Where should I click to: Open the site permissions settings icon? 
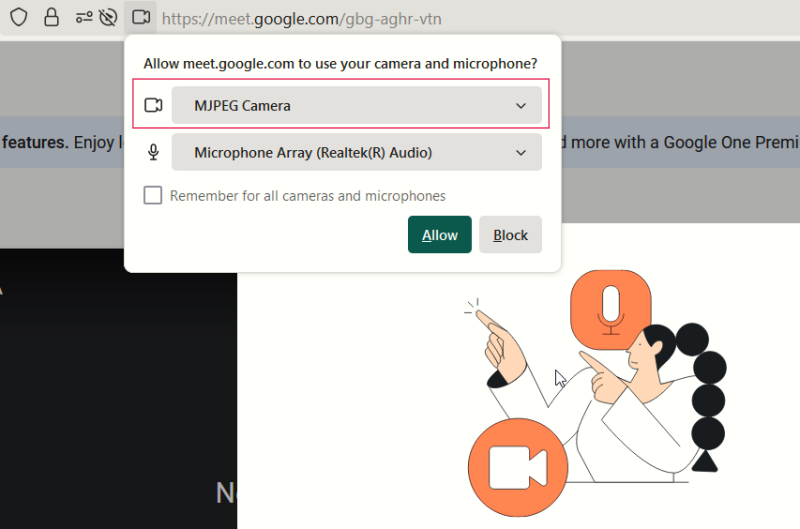(84, 18)
